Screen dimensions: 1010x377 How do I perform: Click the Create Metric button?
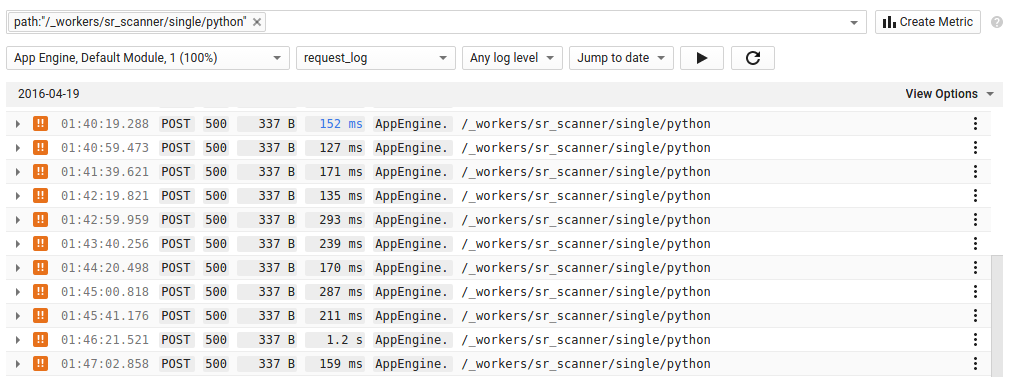click(x=928, y=22)
